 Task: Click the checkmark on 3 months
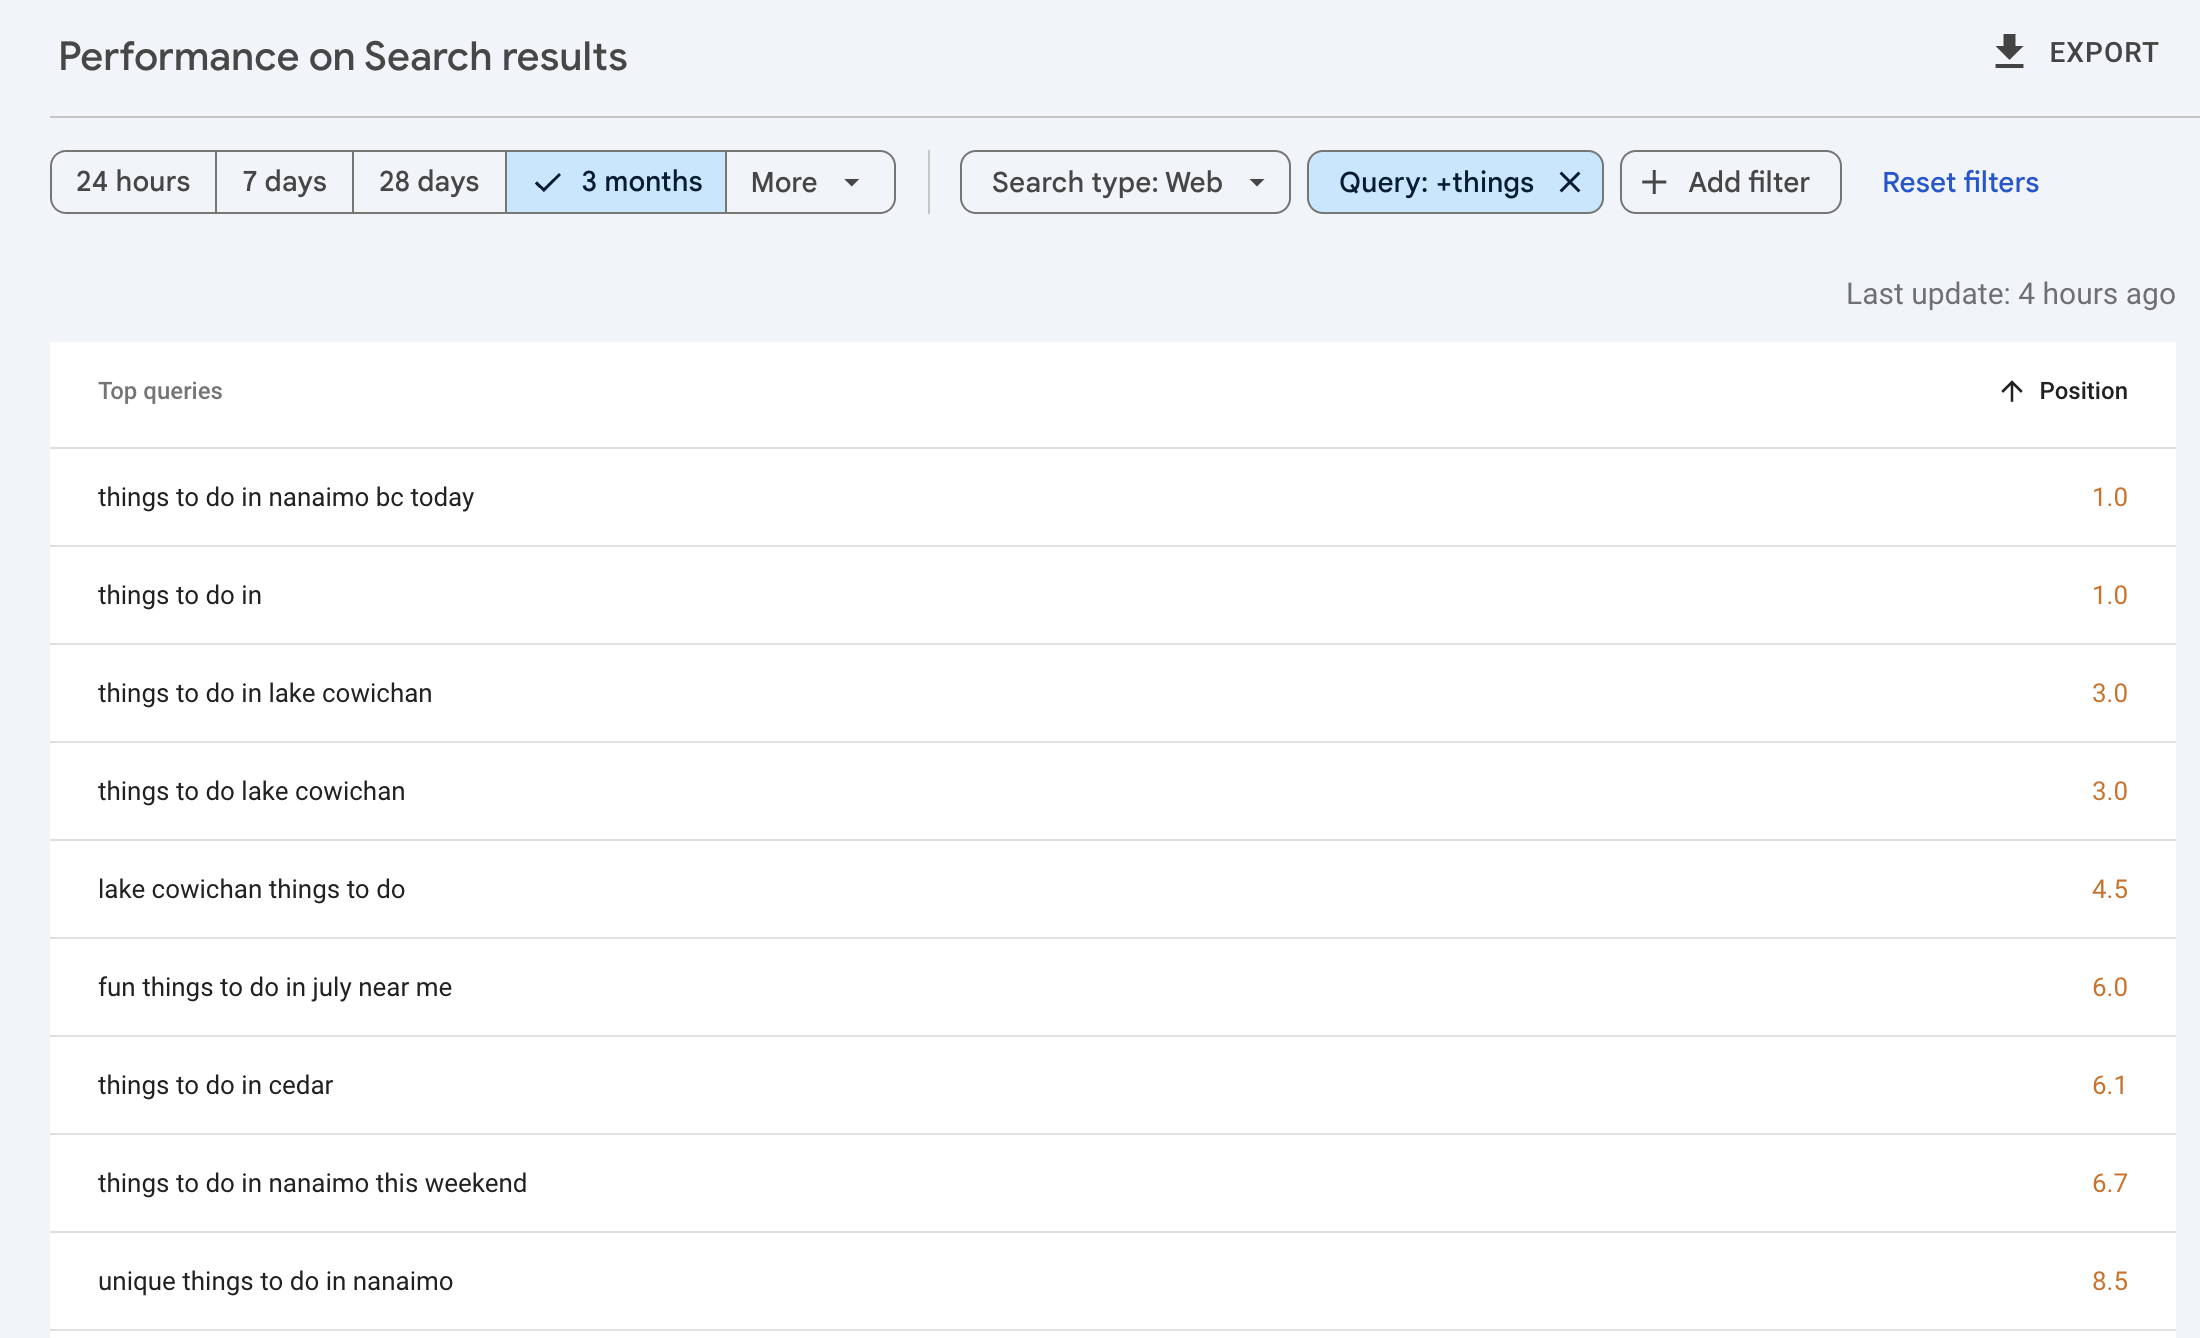[547, 182]
